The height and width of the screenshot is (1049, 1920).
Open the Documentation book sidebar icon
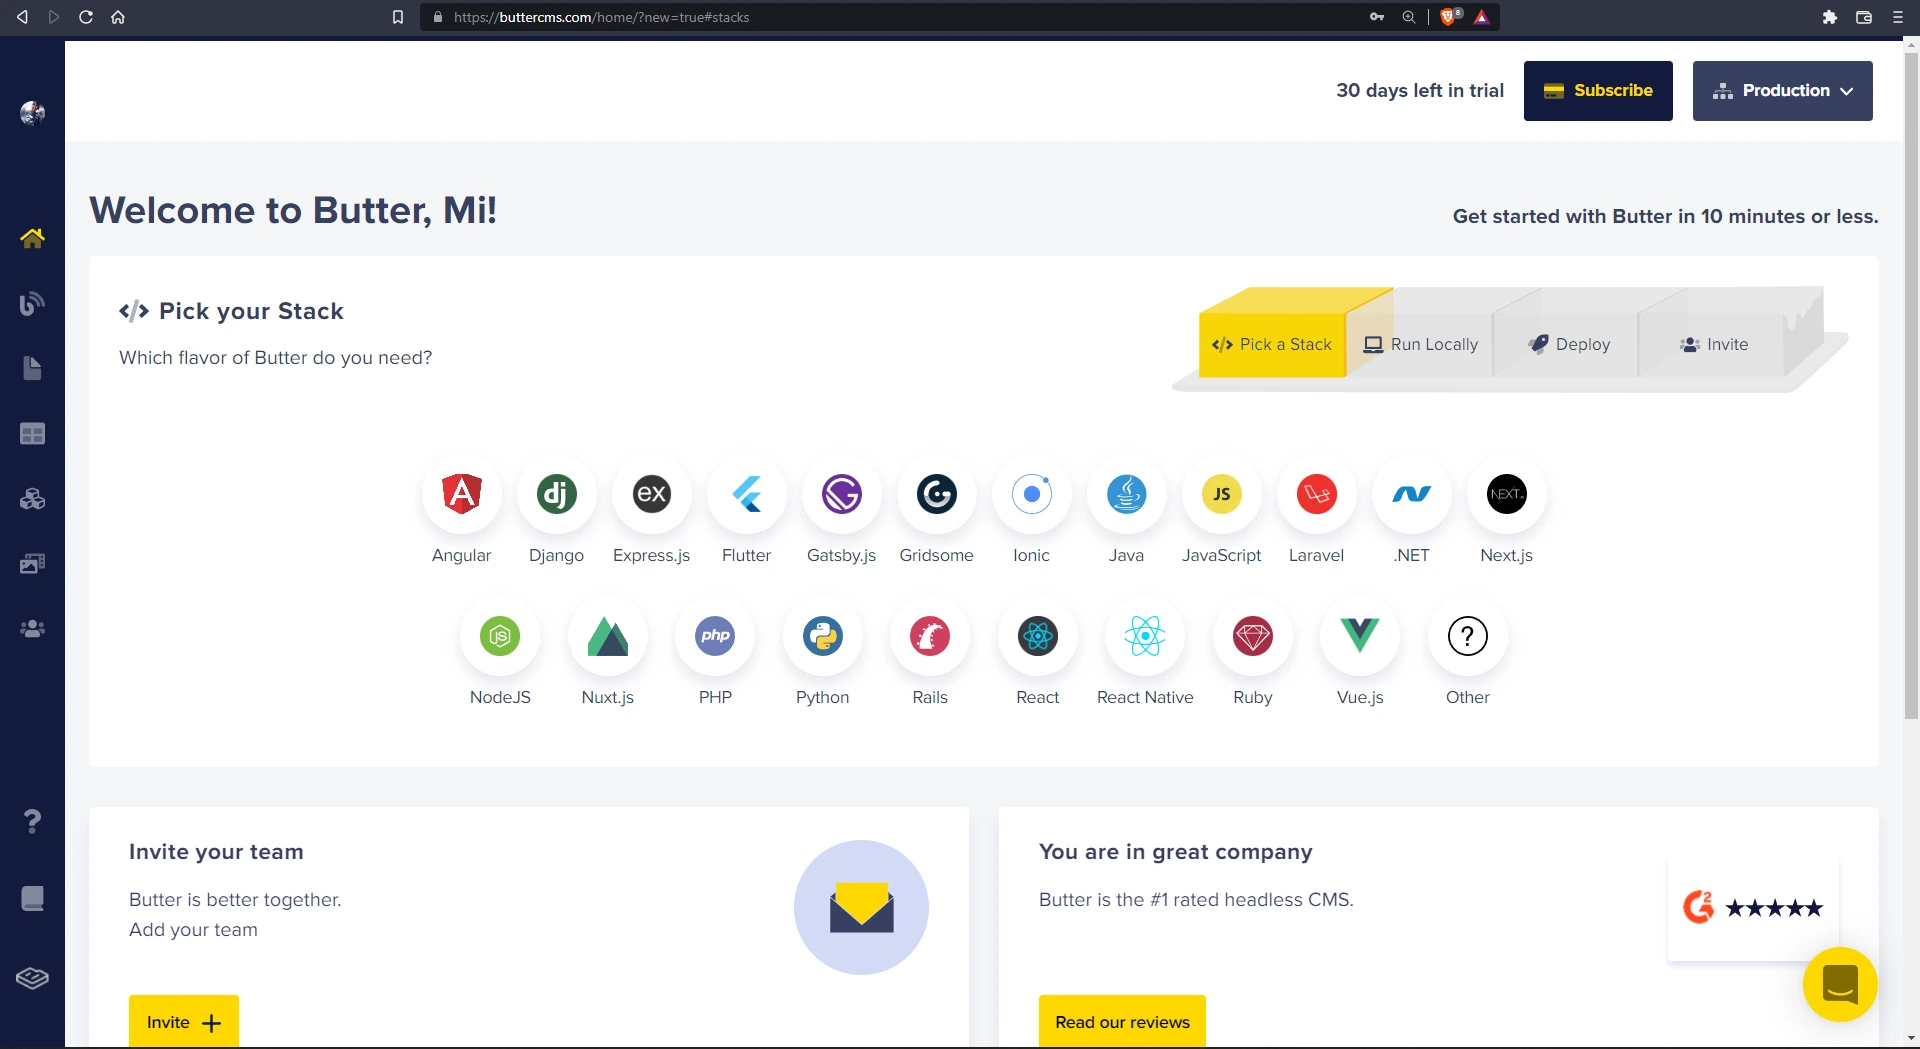tap(32, 898)
